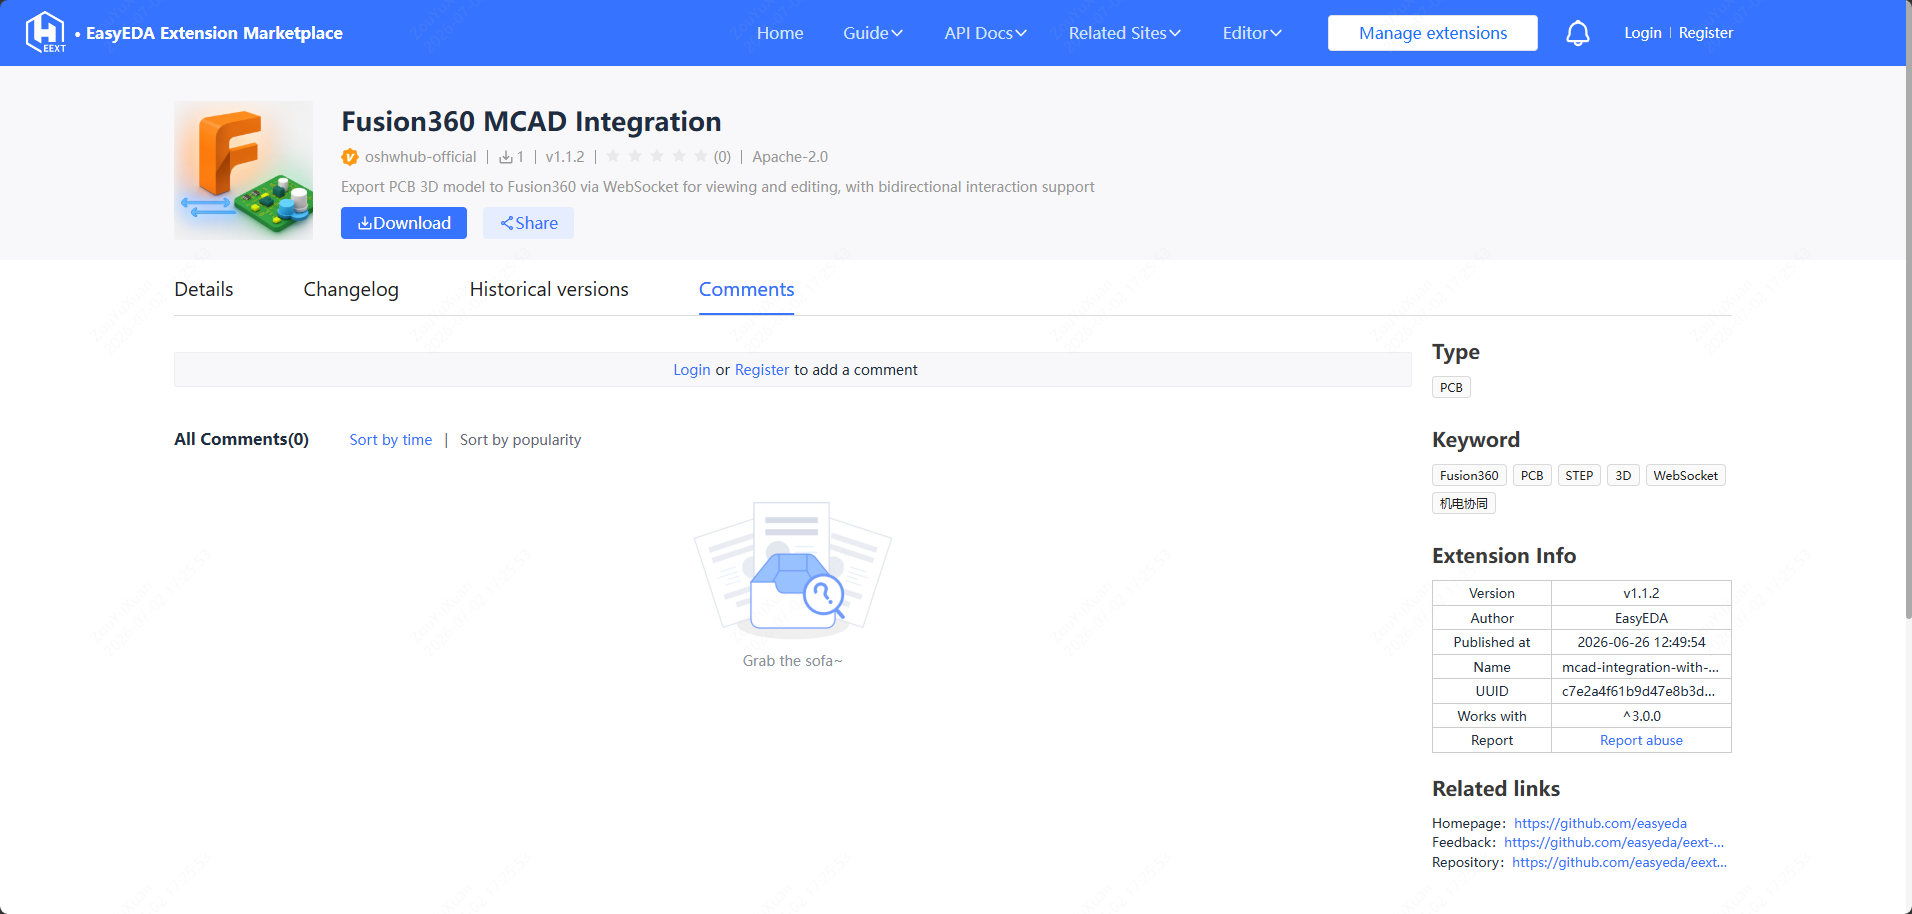This screenshot has height=914, width=1912.
Task: Click the PCB type tag
Action: pos(1451,387)
